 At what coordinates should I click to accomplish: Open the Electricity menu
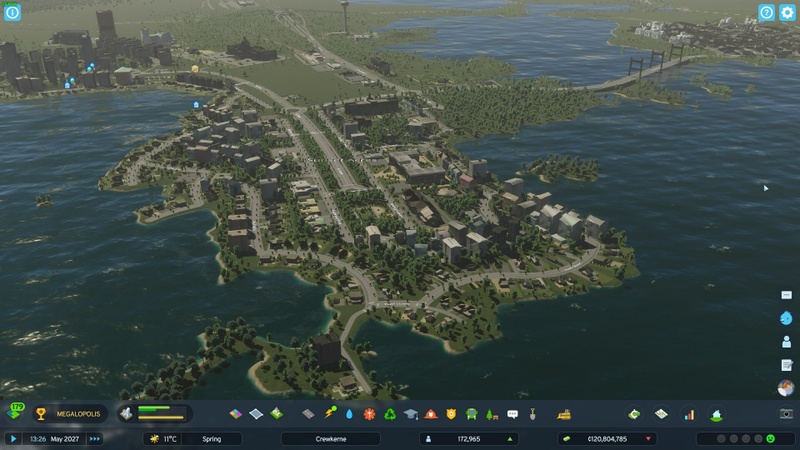[x=330, y=413]
